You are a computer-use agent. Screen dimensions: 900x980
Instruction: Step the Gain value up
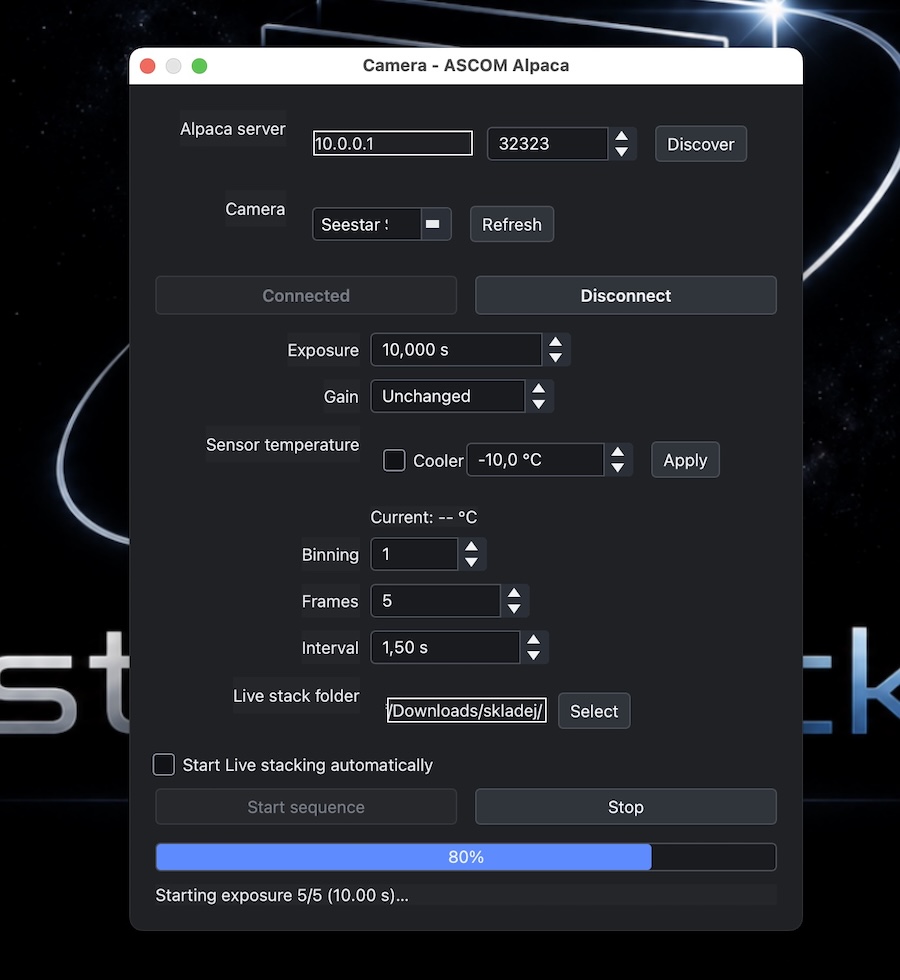pyautogui.click(x=538, y=389)
